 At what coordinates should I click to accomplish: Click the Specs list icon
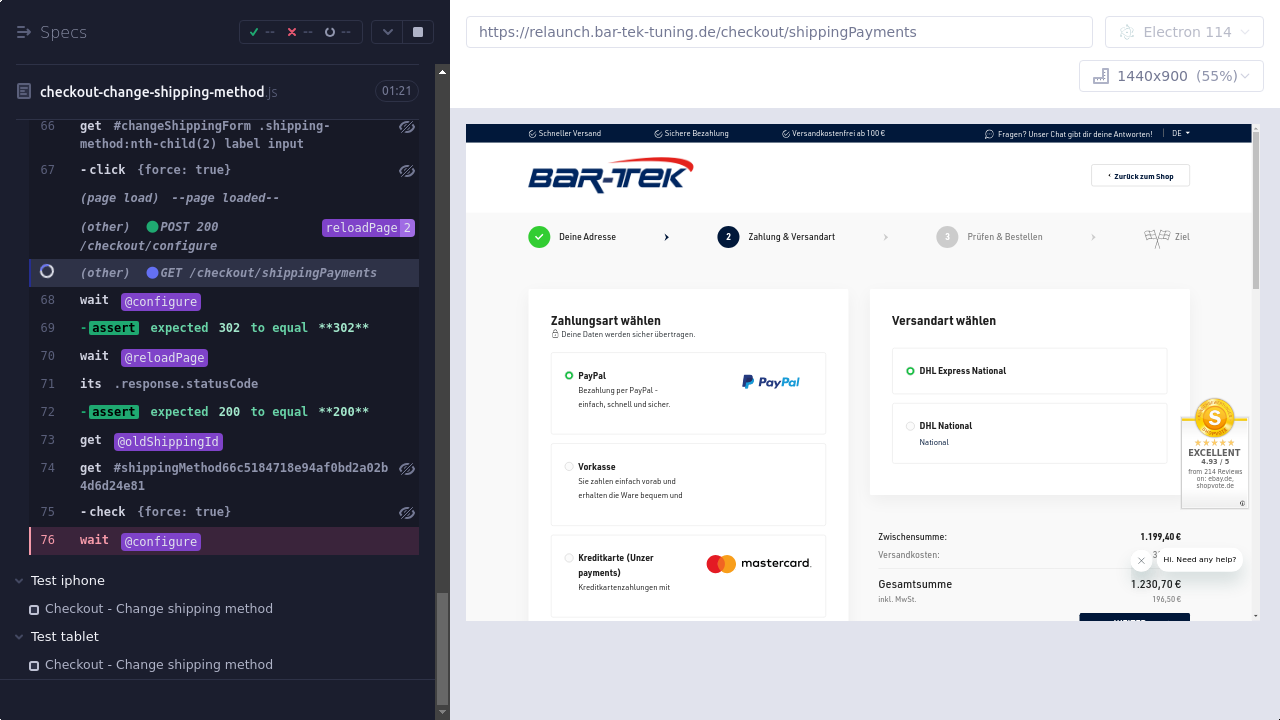24,32
